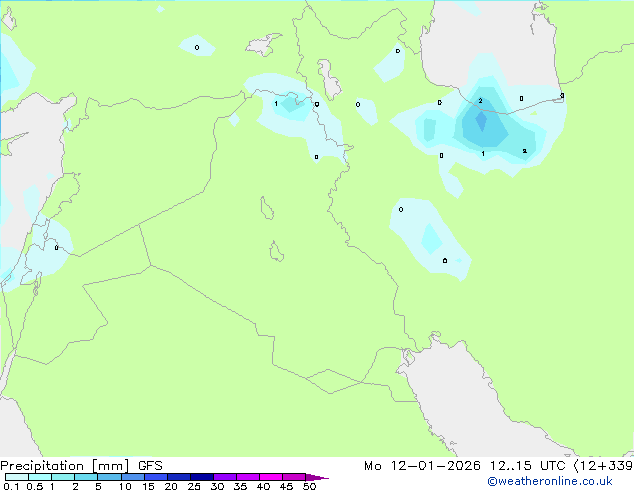Click the legend label '50'
The height and width of the screenshot is (490, 634).
tap(309, 486)
